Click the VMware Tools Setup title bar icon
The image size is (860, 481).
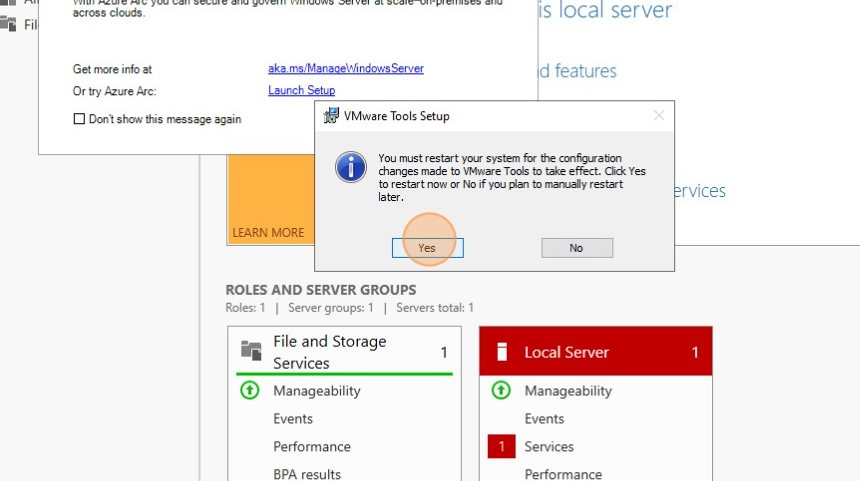pyautogui.click(x=331, y=116)
